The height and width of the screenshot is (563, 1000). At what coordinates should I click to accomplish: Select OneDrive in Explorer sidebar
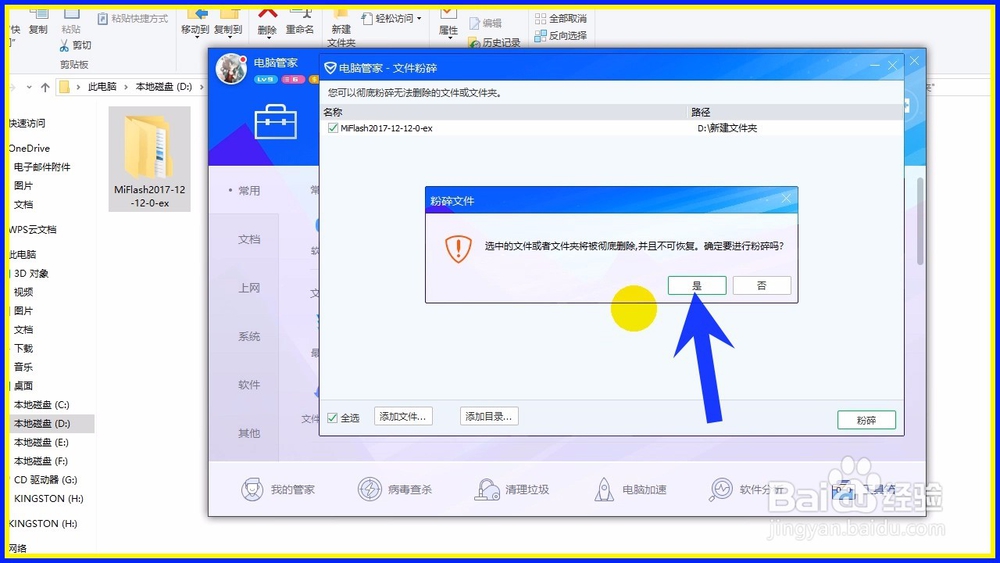(29, 148)
